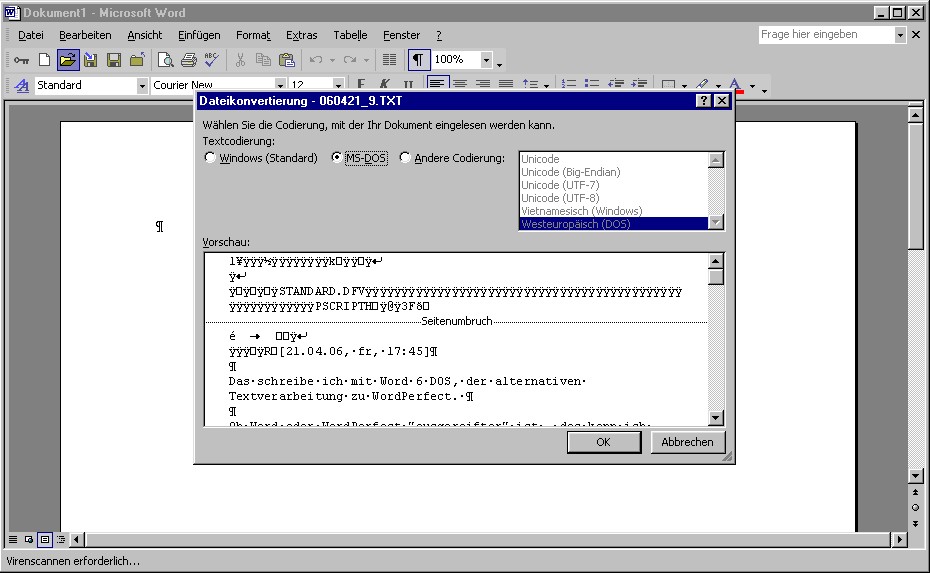
Task: Click the highlighter pen icon
Action: 703,85
